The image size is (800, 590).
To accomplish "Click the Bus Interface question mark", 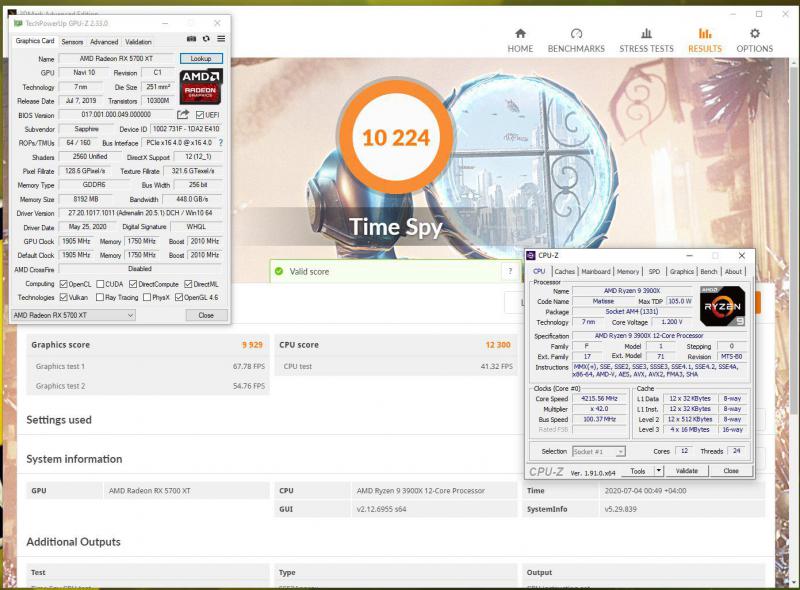I will 221,143.
